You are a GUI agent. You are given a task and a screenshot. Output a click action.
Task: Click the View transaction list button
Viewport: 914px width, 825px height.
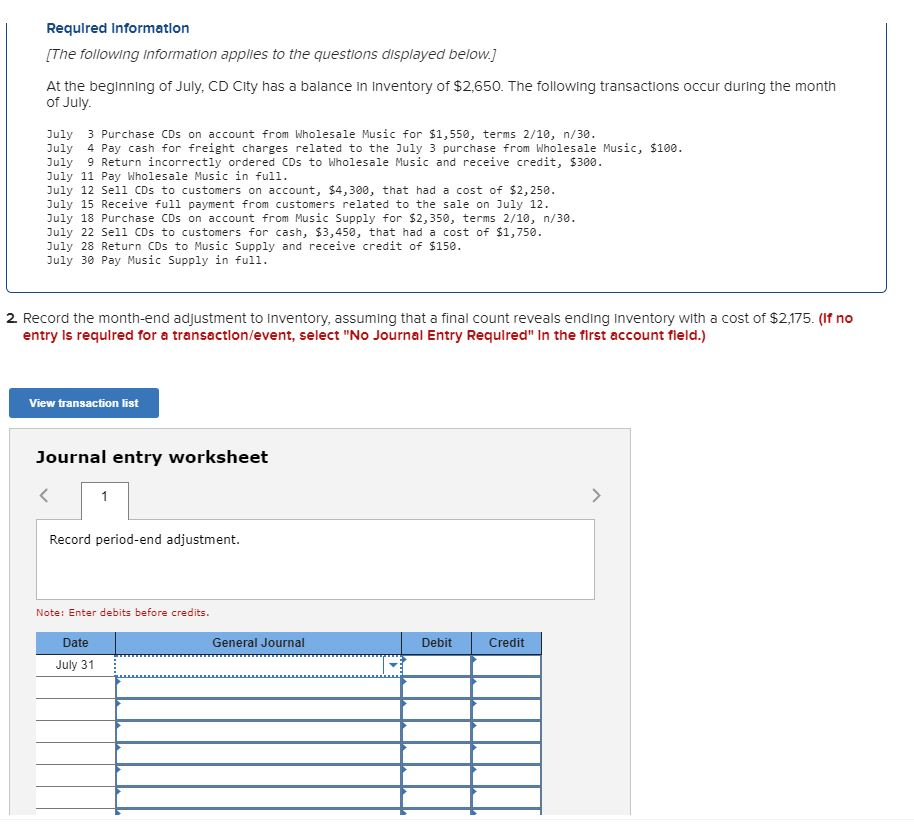[x=84, y=403]
